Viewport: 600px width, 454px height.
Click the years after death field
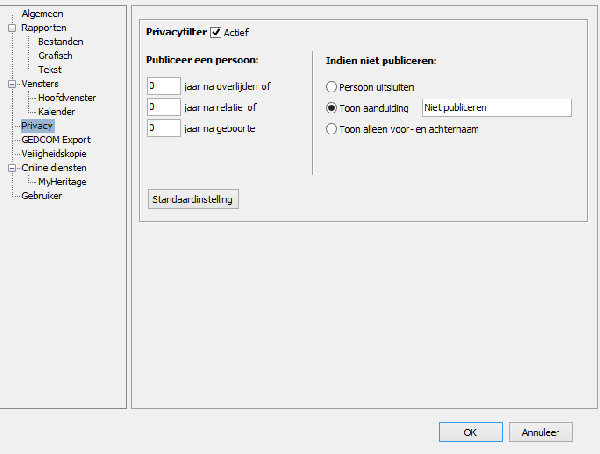pos(163,86)
